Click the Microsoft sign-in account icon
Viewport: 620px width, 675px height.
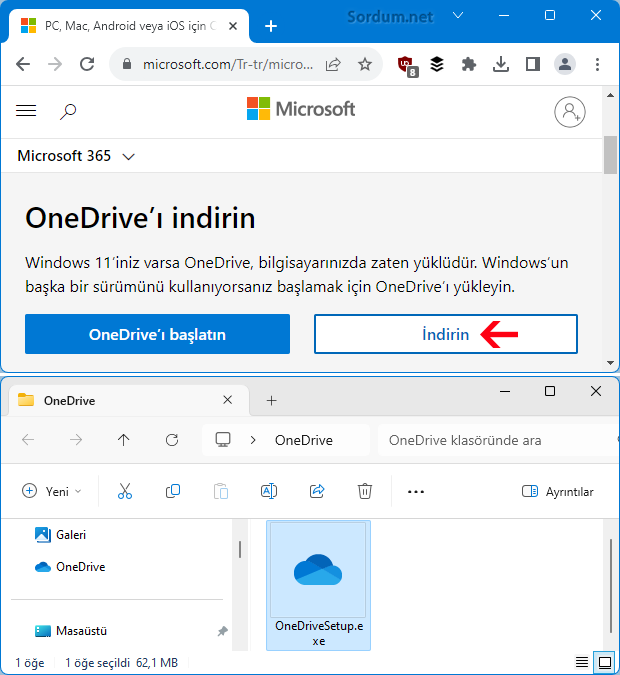(570, 111)
